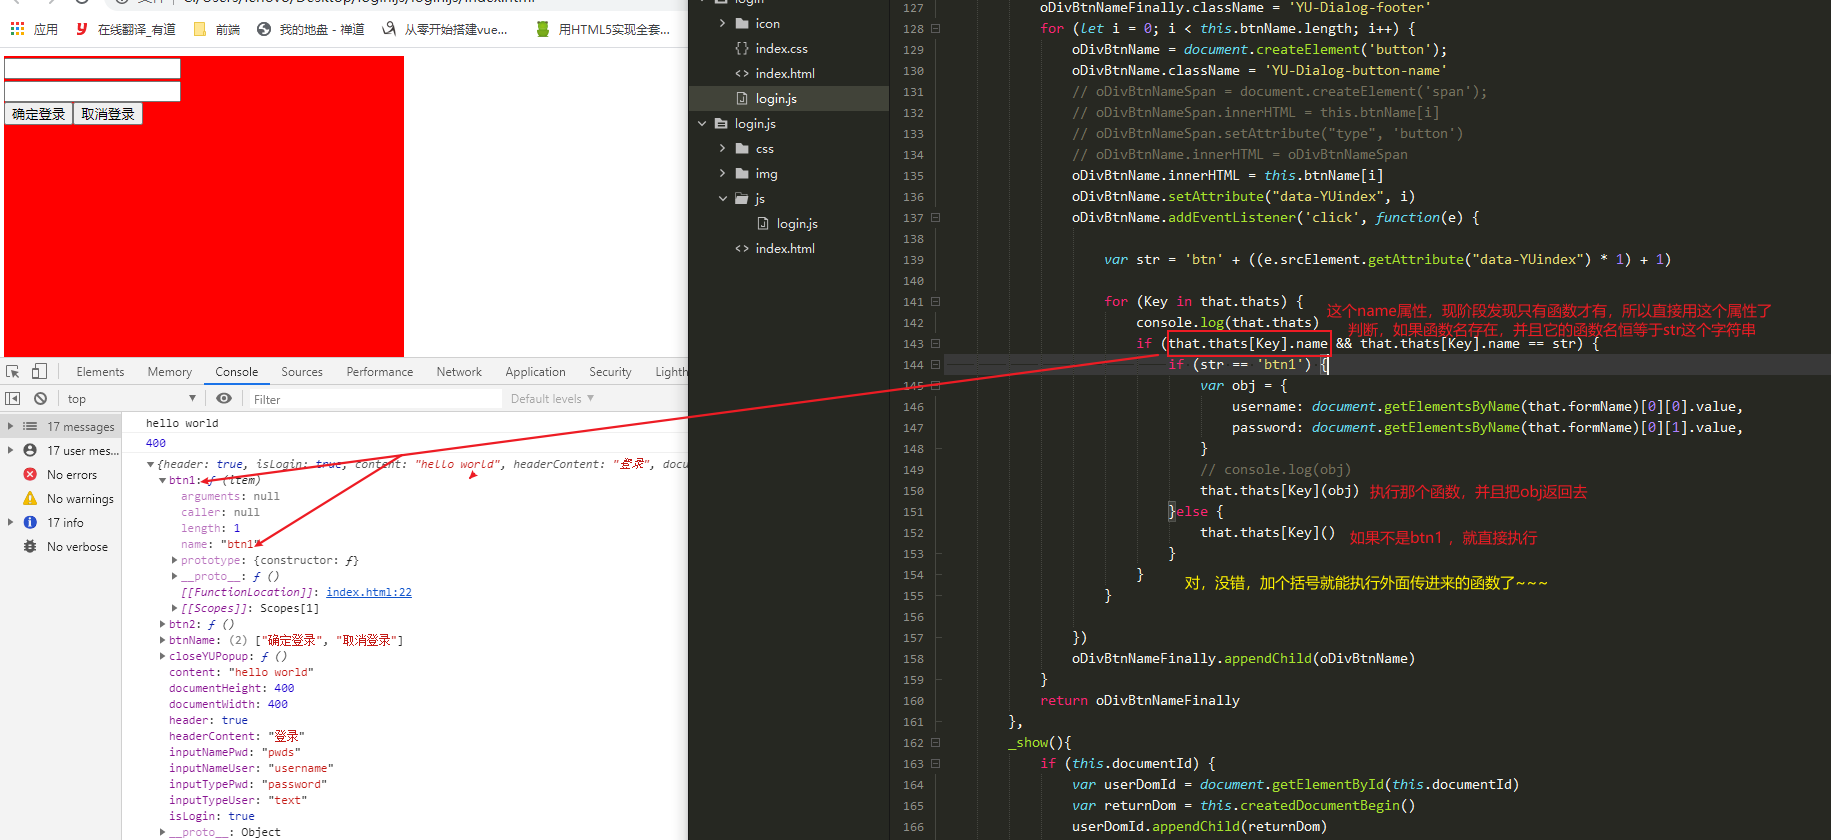Expand the [[Scopes]] entry

coord(174,608)
